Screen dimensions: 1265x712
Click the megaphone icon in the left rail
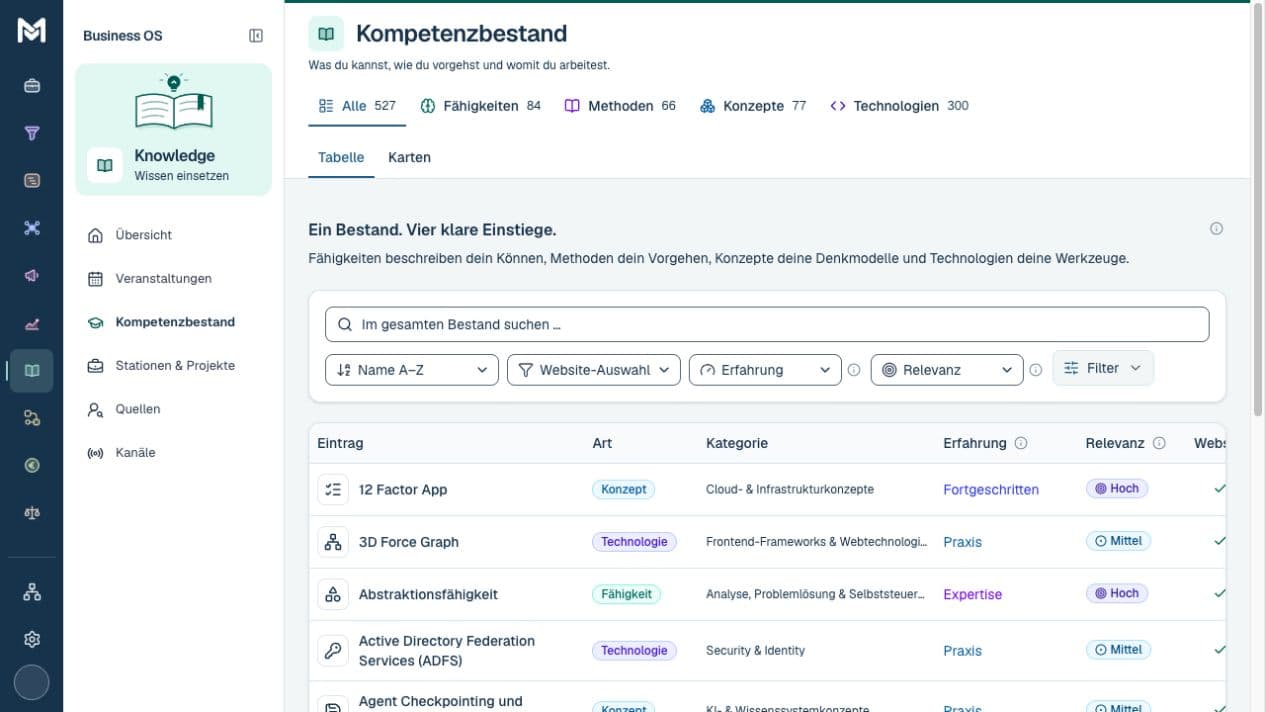(x=32, y=275)
